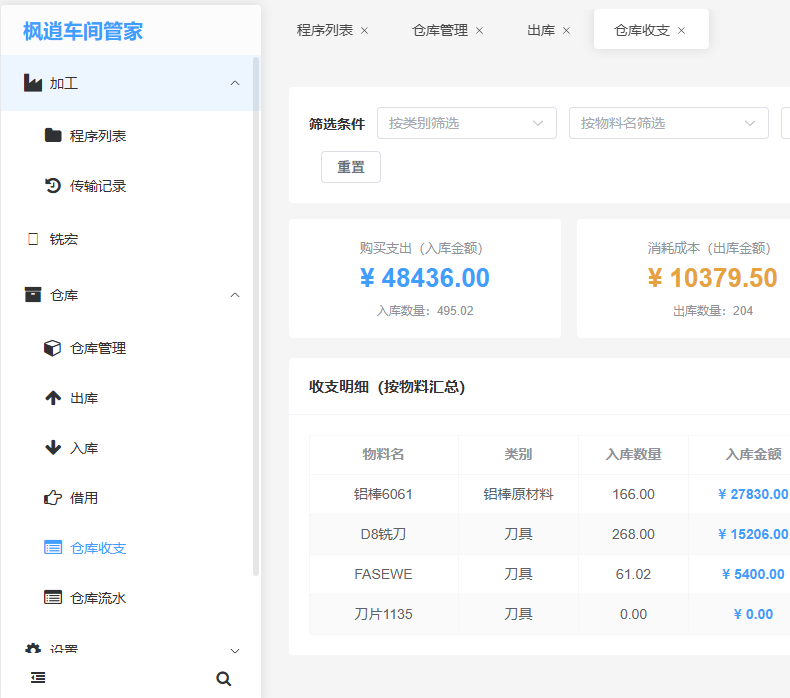Open menu search with the magnifier icon
790x698 pixels.
pyautogui.click(x=224, y=679)
